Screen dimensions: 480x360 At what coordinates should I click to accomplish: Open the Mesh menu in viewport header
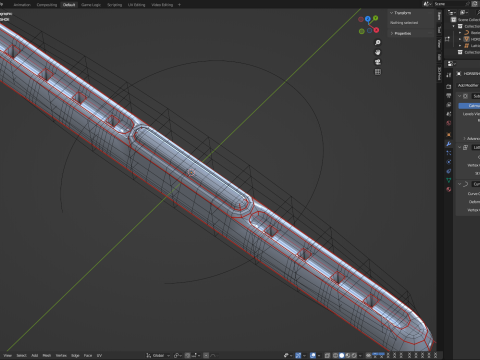(x=47, y=355)
